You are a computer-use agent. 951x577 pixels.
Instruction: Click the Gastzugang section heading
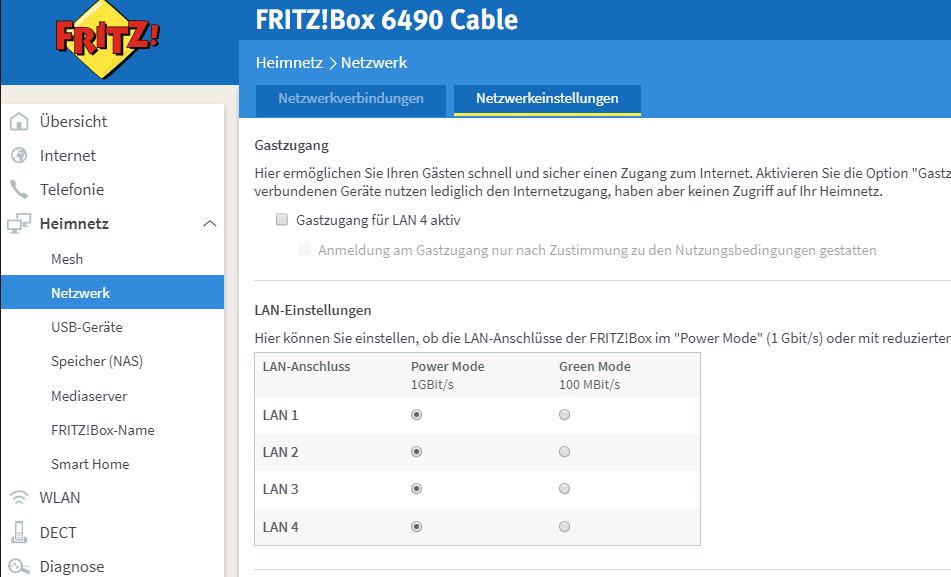[x=292, y=146]
